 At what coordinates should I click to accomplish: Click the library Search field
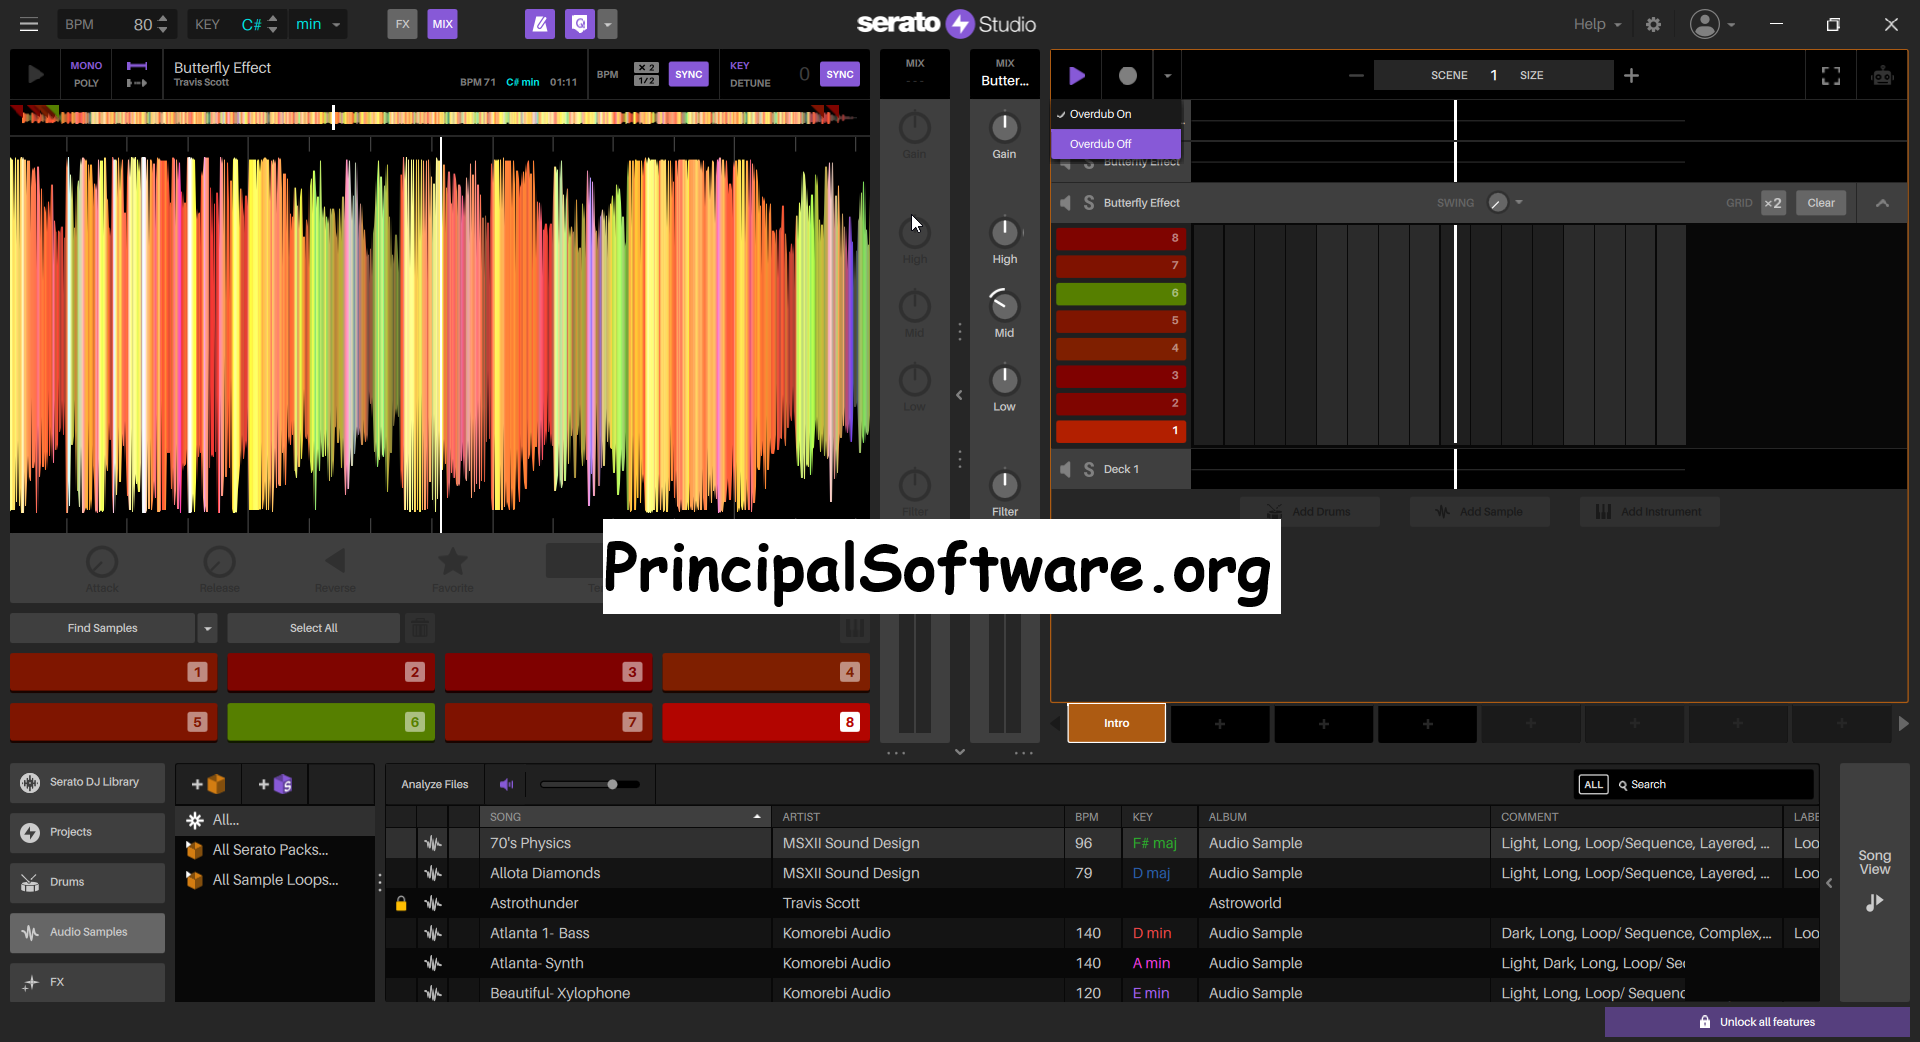click(x=1715, y=784)
